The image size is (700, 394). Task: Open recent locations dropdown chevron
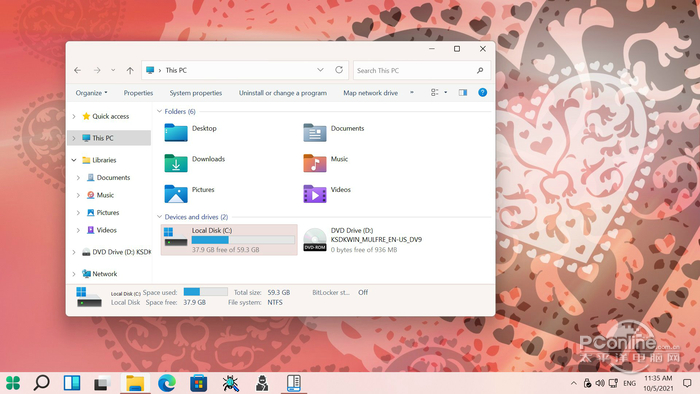click(x=113, y=70)
